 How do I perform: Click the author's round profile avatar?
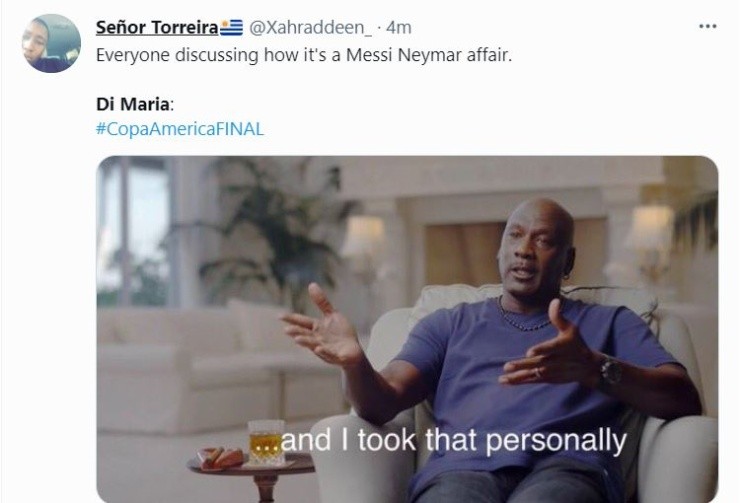point(51,43)
